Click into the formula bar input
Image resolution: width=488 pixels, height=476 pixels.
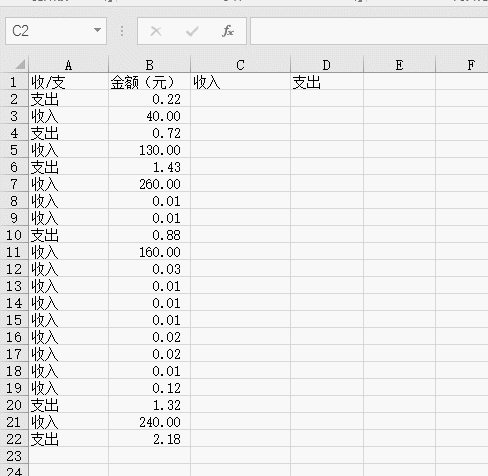(369, 31)
